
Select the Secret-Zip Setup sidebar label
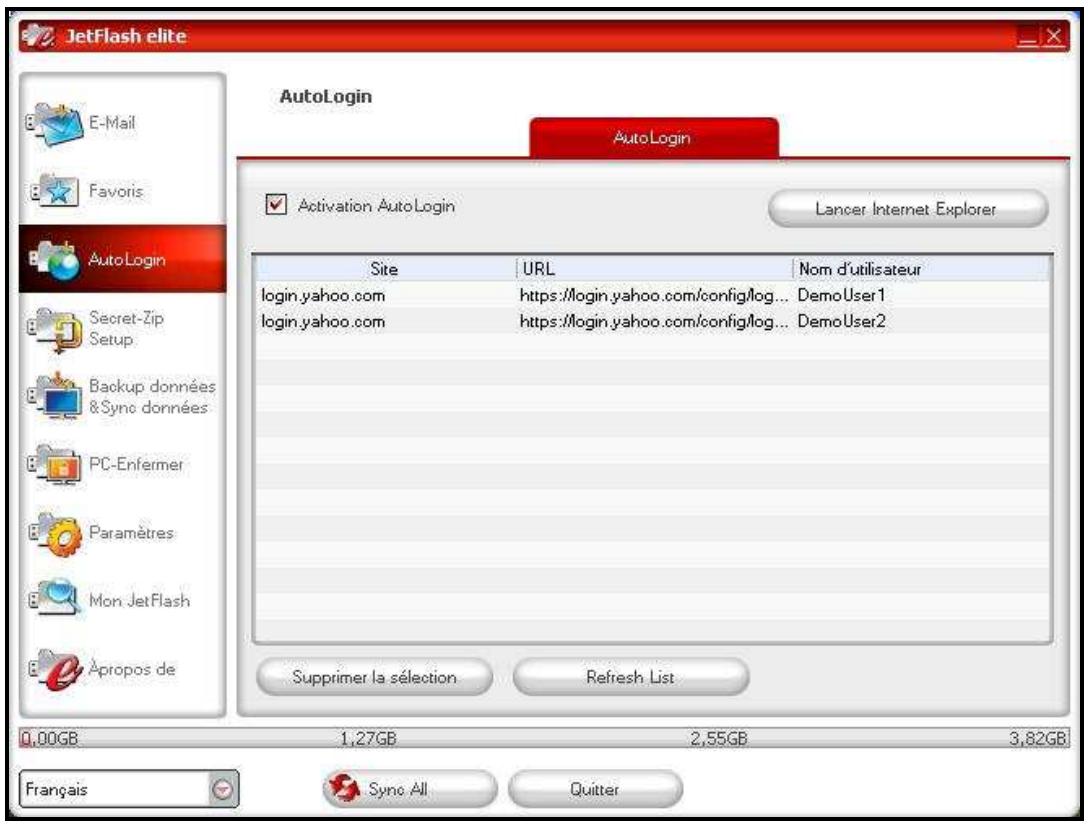[x=127, y=329]
